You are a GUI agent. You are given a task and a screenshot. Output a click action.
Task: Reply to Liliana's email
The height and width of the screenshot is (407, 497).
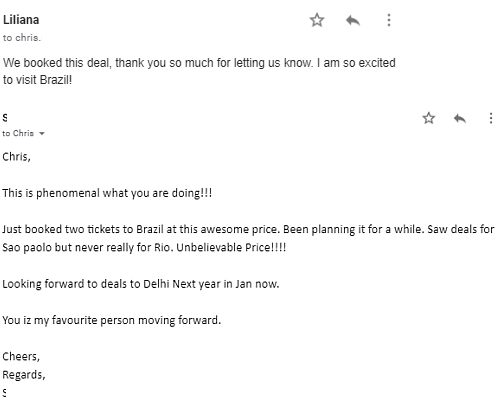pos(353,20)
